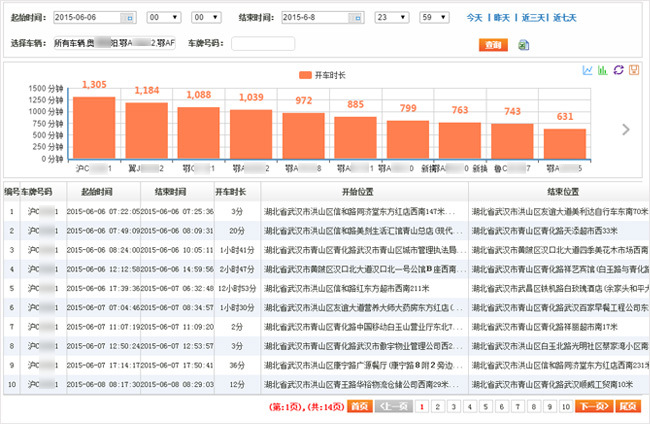Go to 首页 first page button
Screen dimensions: 650x424
[360, 406]
